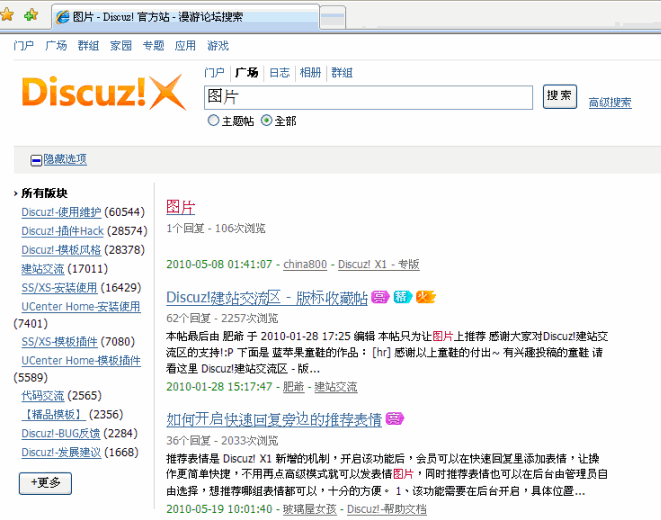
Task: Filter by Discuz!-发展建议 board
Action: pyautogui.click(x=62, y=452)
